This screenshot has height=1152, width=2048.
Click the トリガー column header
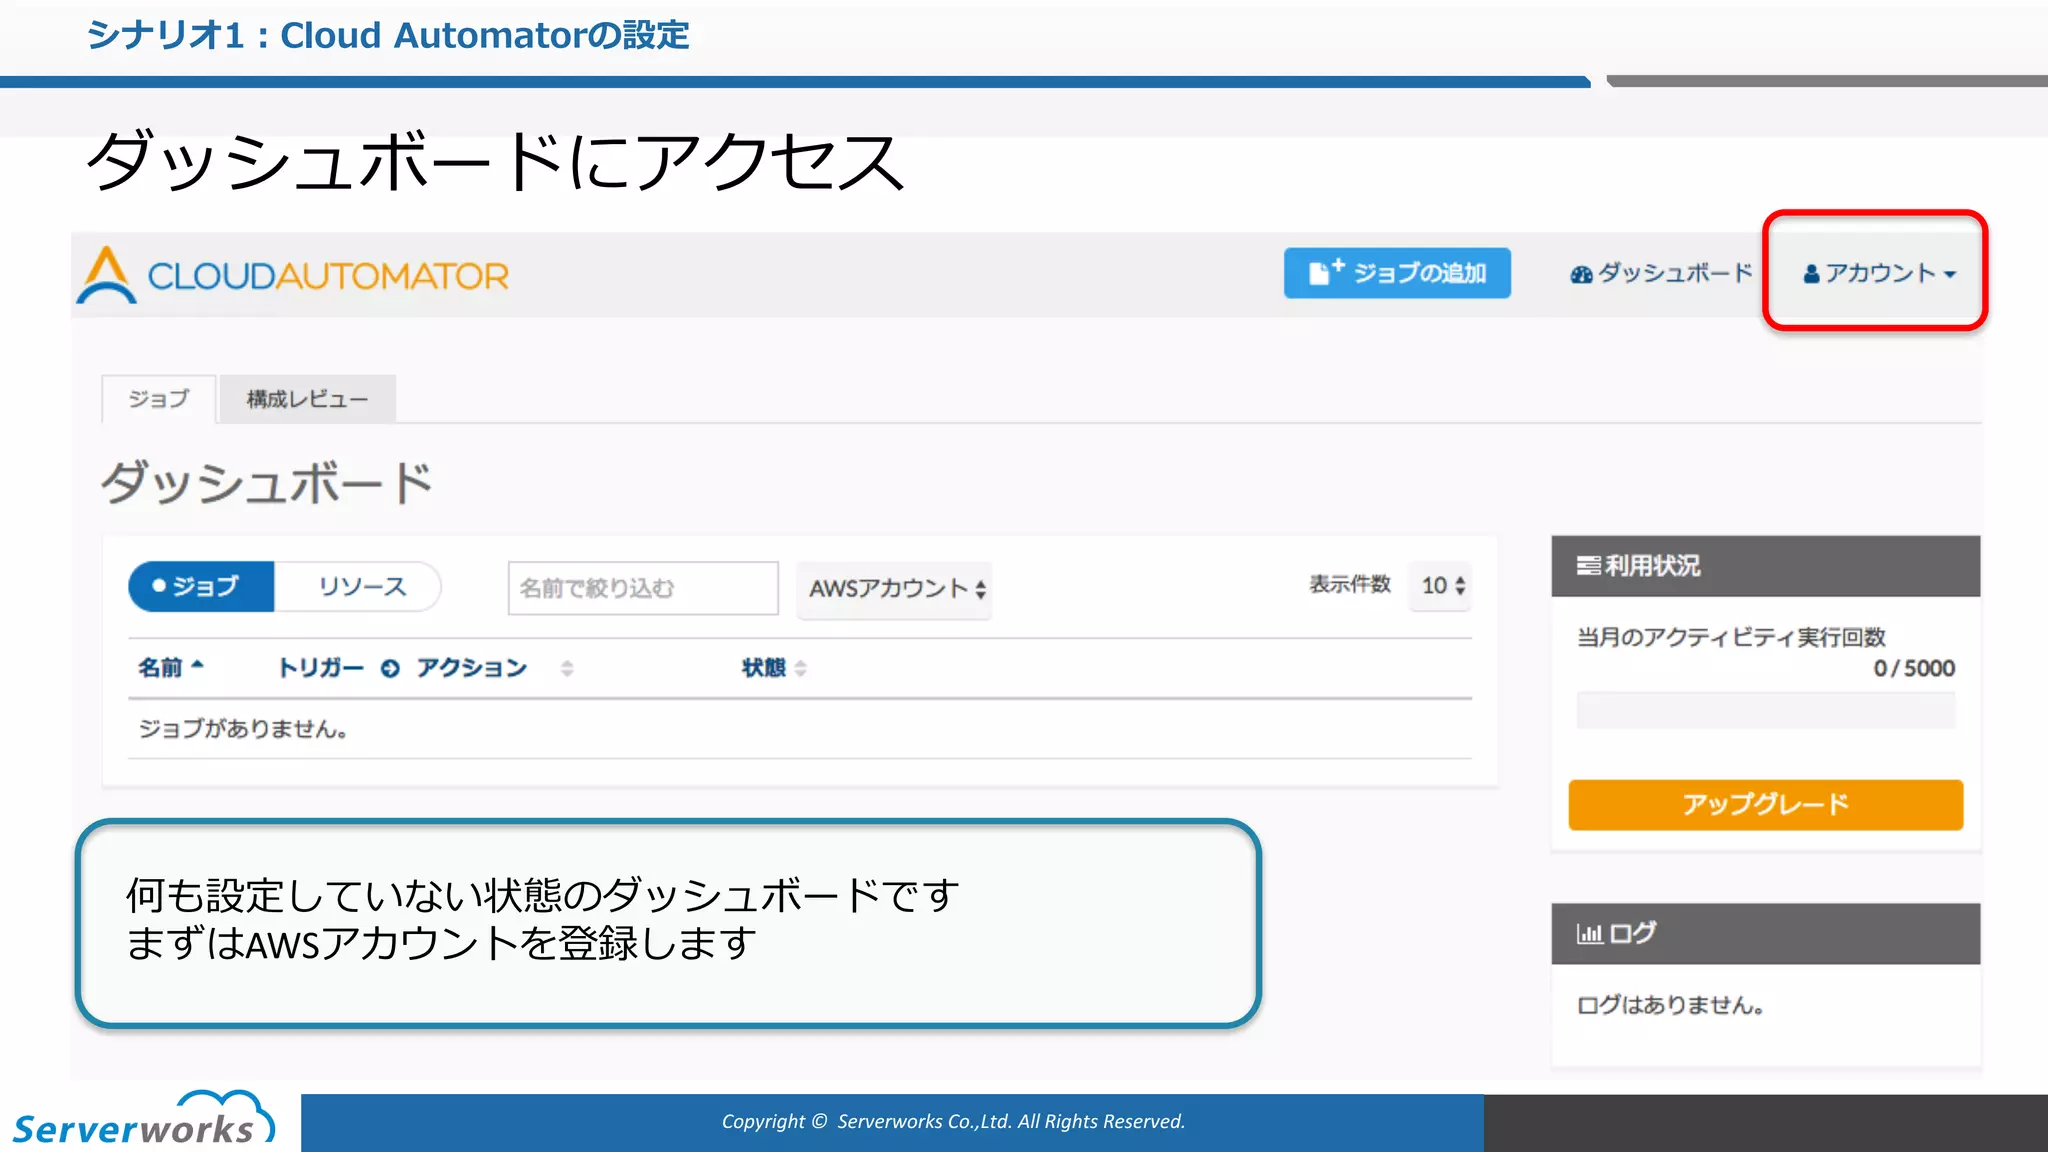320,667
